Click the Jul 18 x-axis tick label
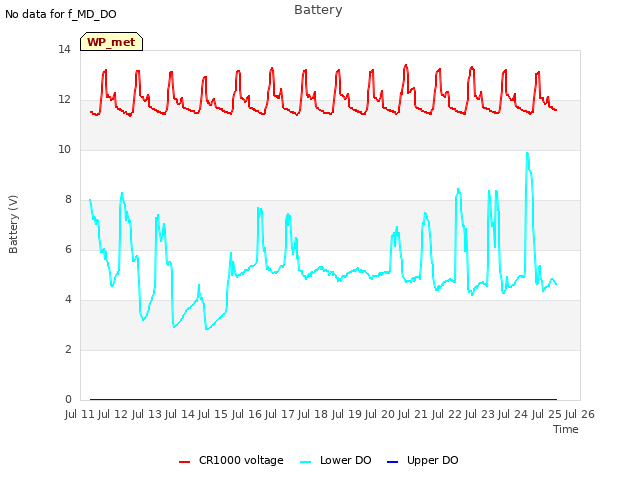The height and width of the screenshot is (480, 640). click(313, 414)
